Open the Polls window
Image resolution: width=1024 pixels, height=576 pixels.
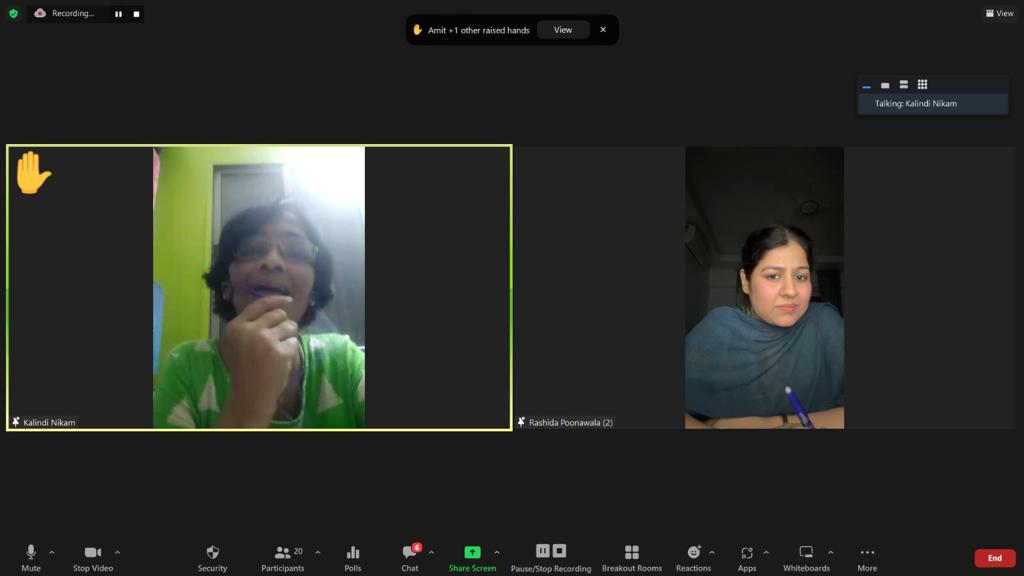[x=353, y=558]
